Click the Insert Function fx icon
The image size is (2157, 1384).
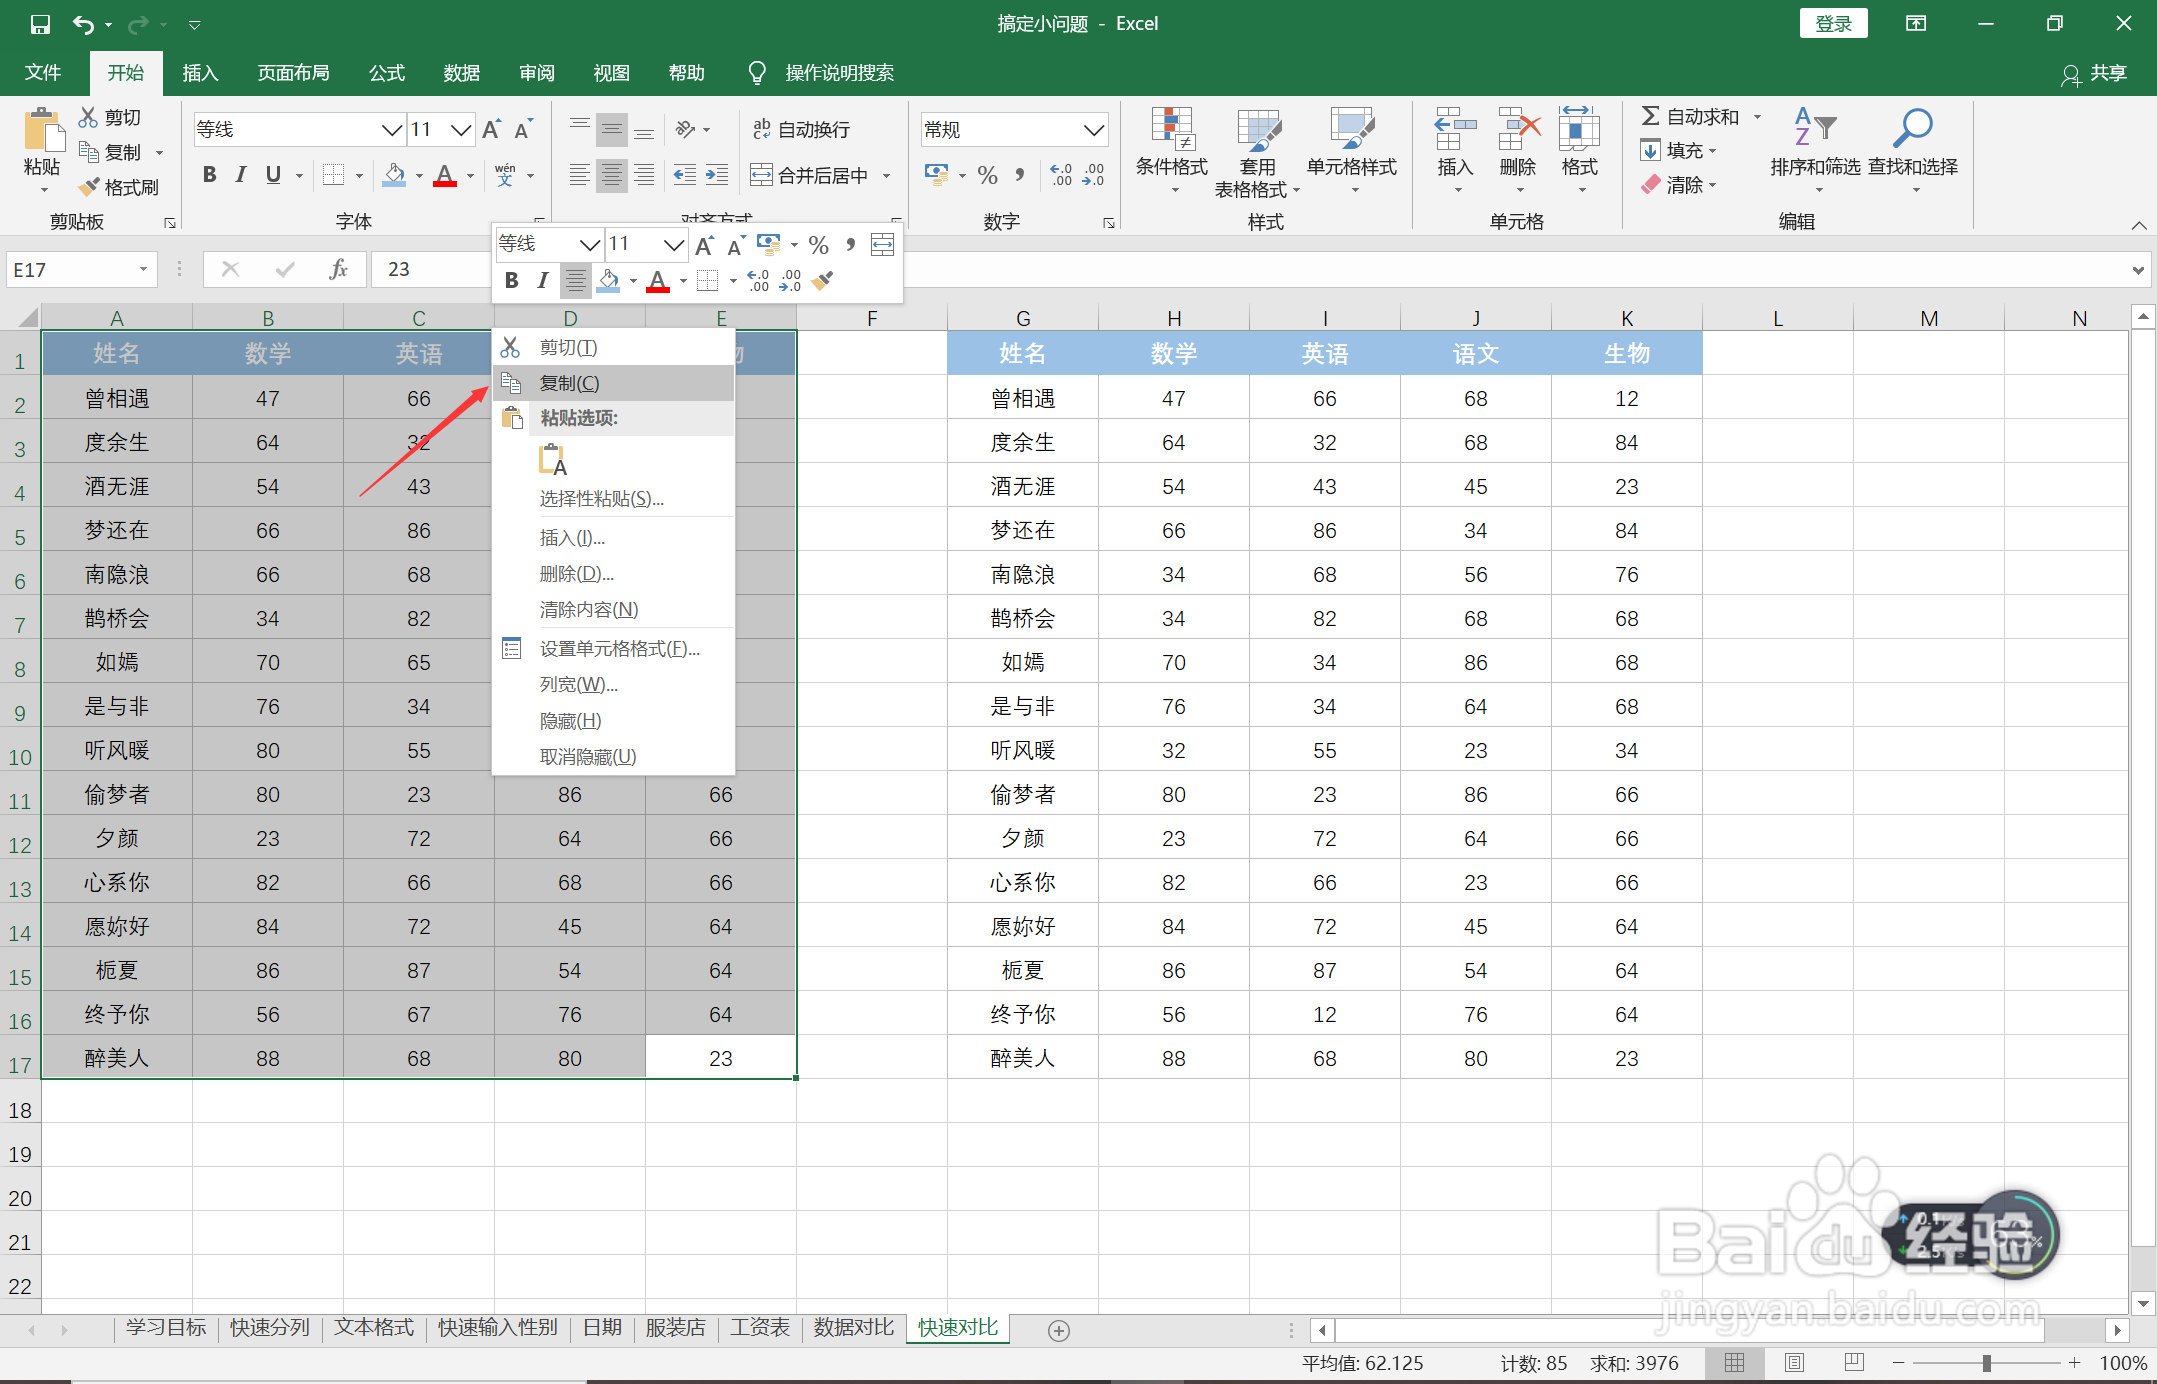(x=338, y=270)
